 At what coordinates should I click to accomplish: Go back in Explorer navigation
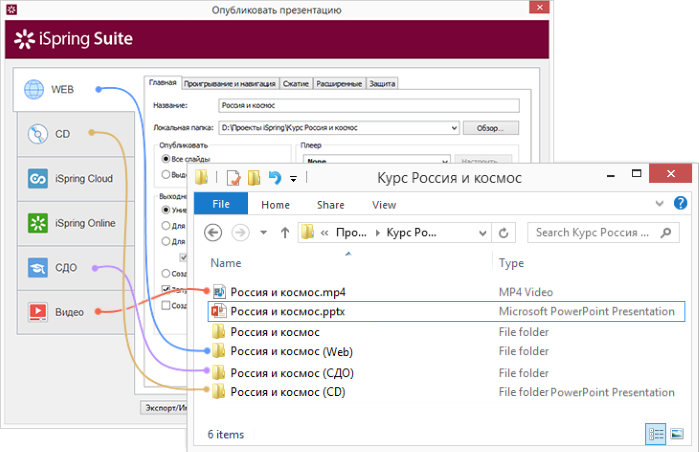point(213,233)
